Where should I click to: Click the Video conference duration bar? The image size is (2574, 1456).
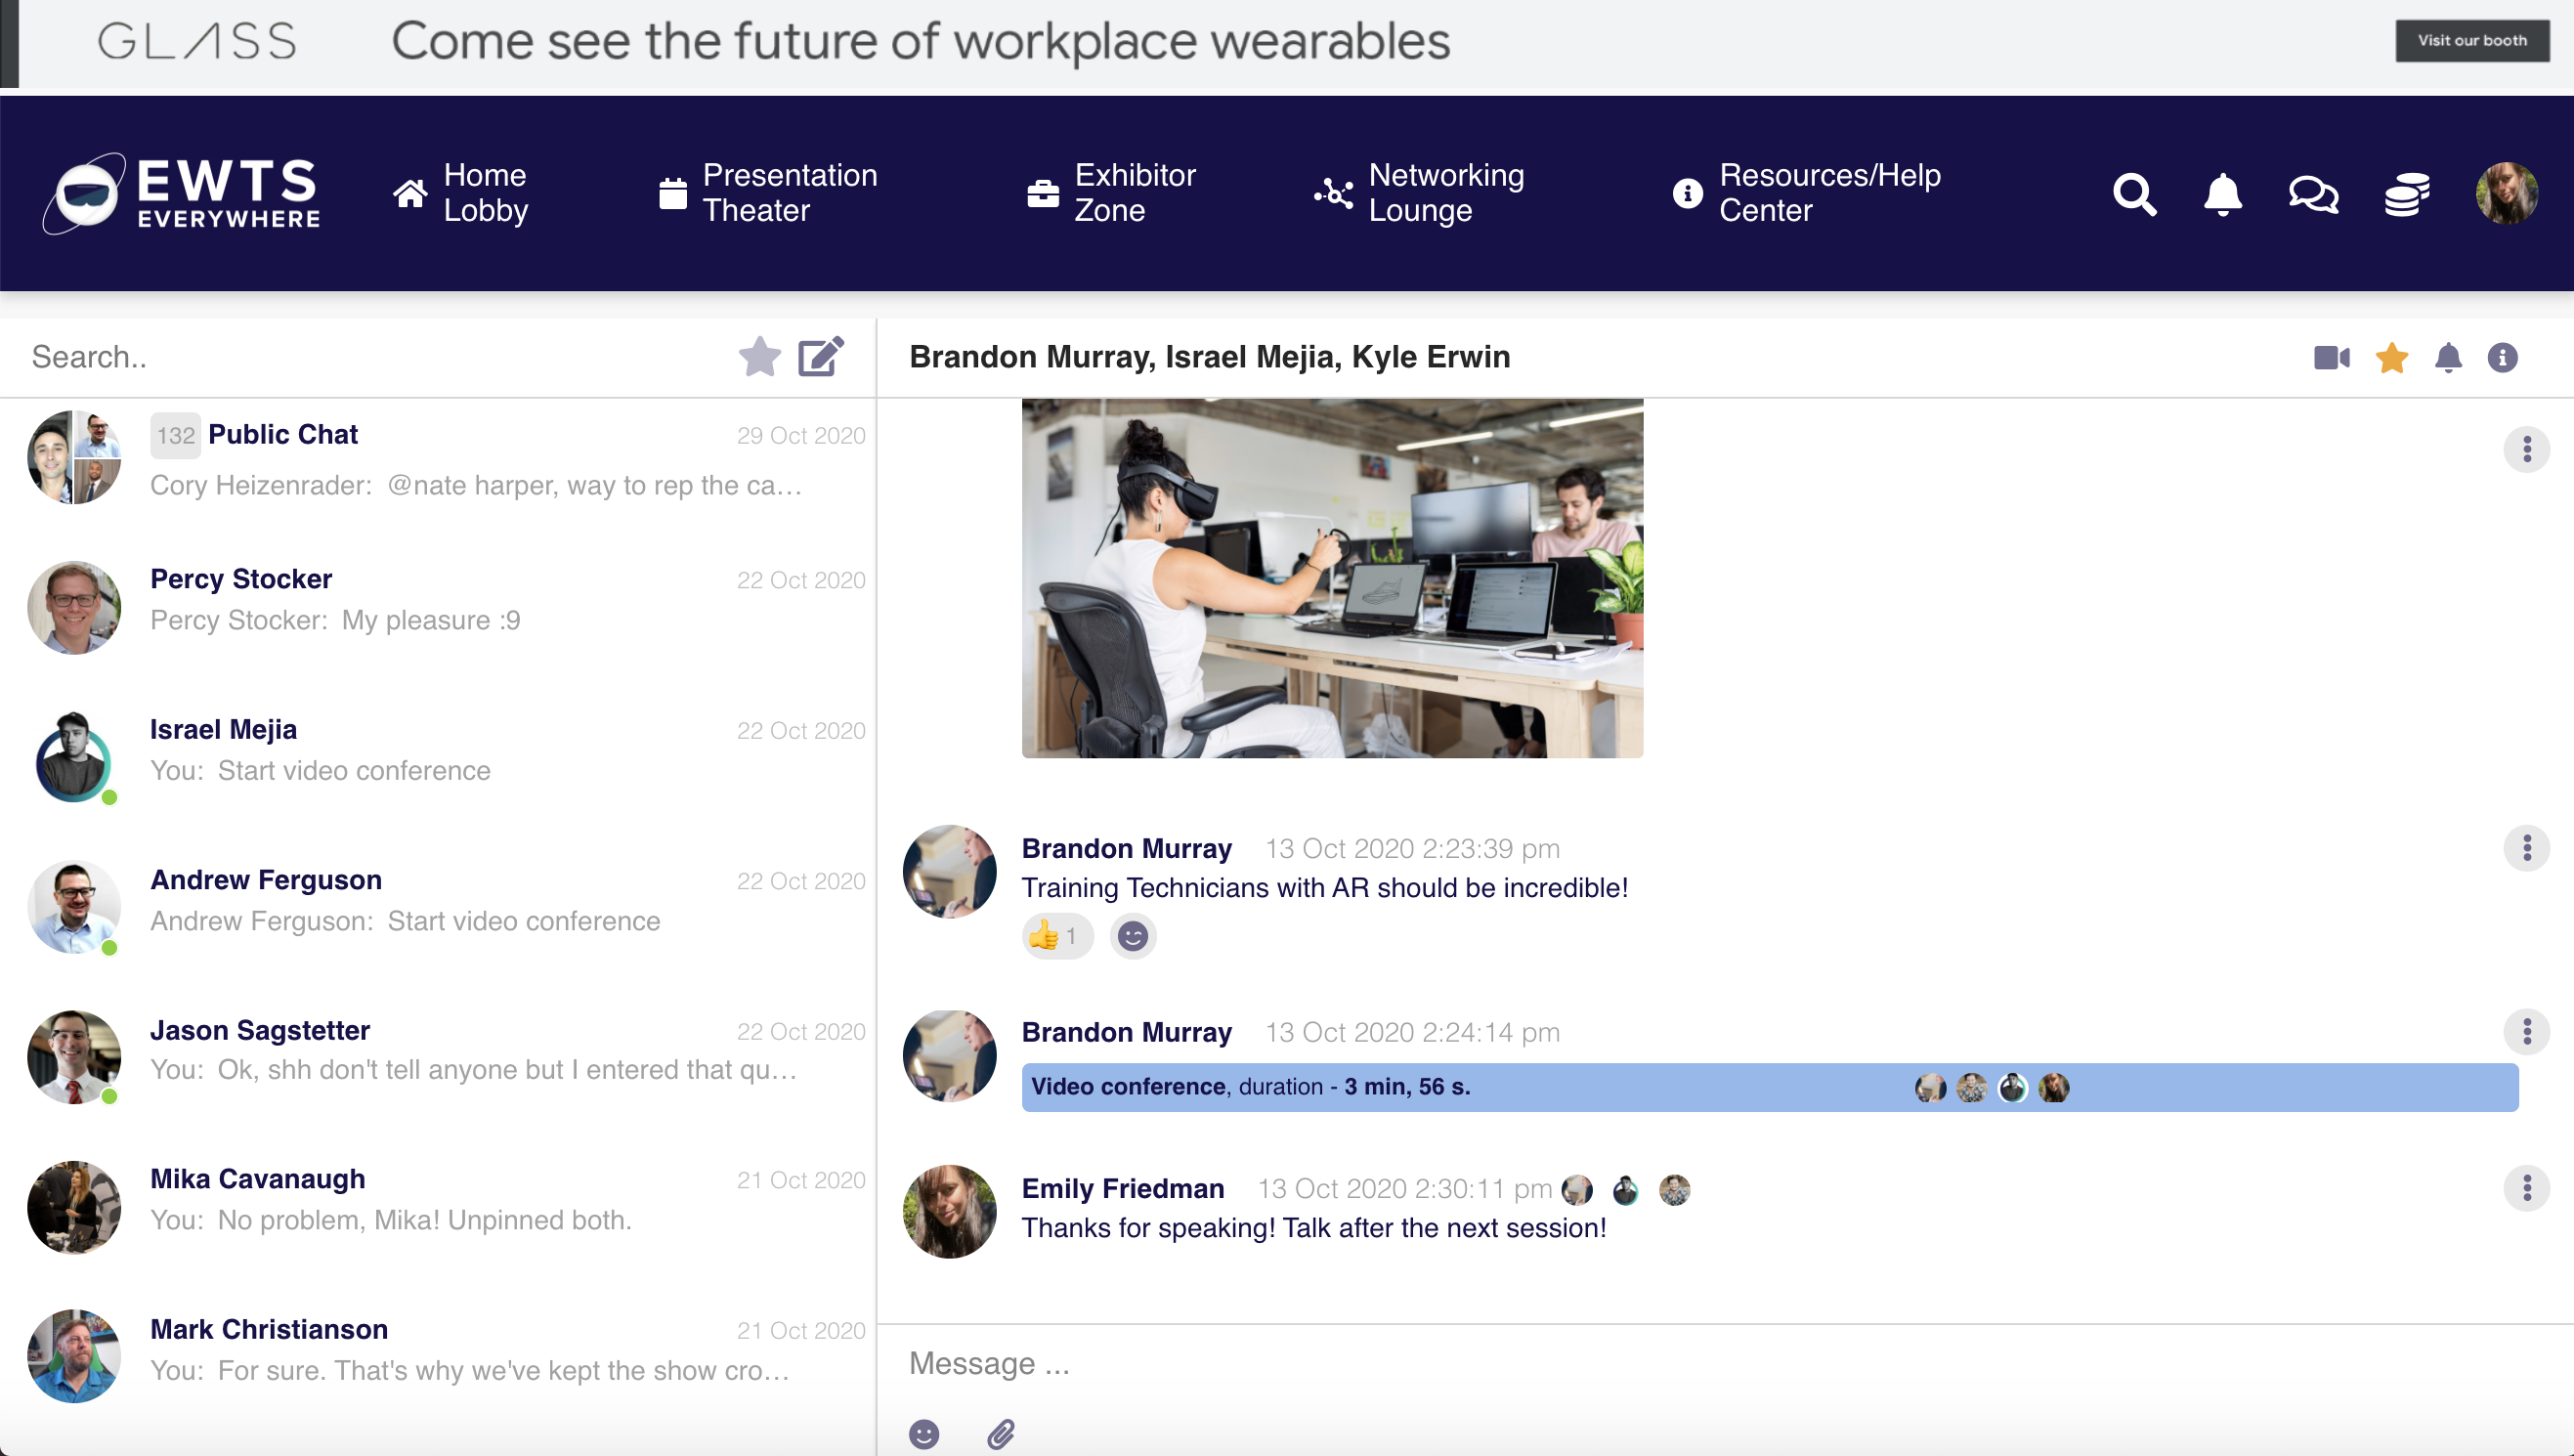click(1770, 1087)
